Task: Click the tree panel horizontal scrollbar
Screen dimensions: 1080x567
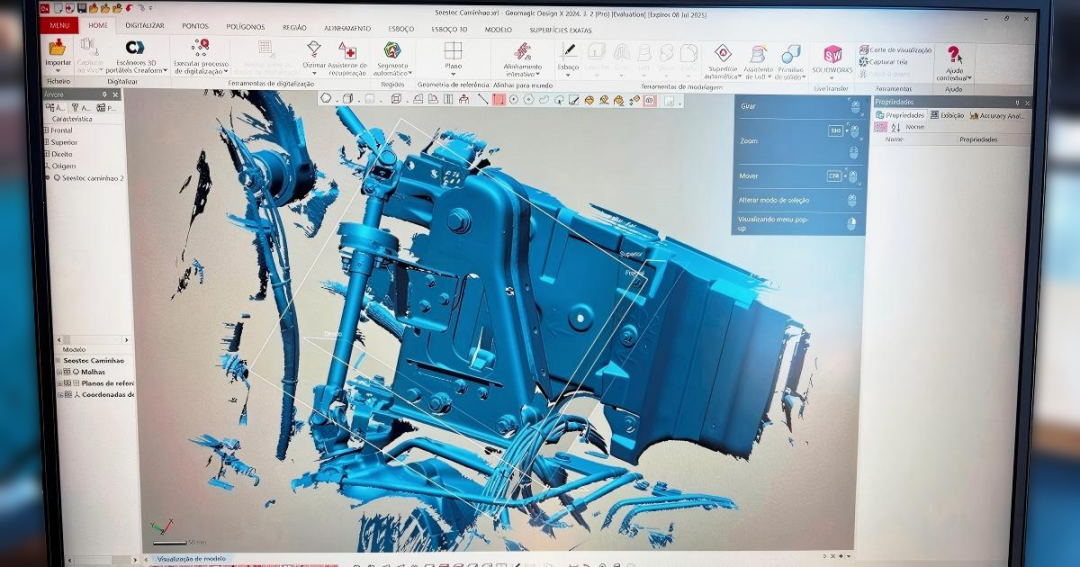Action: tap(88, 340)
